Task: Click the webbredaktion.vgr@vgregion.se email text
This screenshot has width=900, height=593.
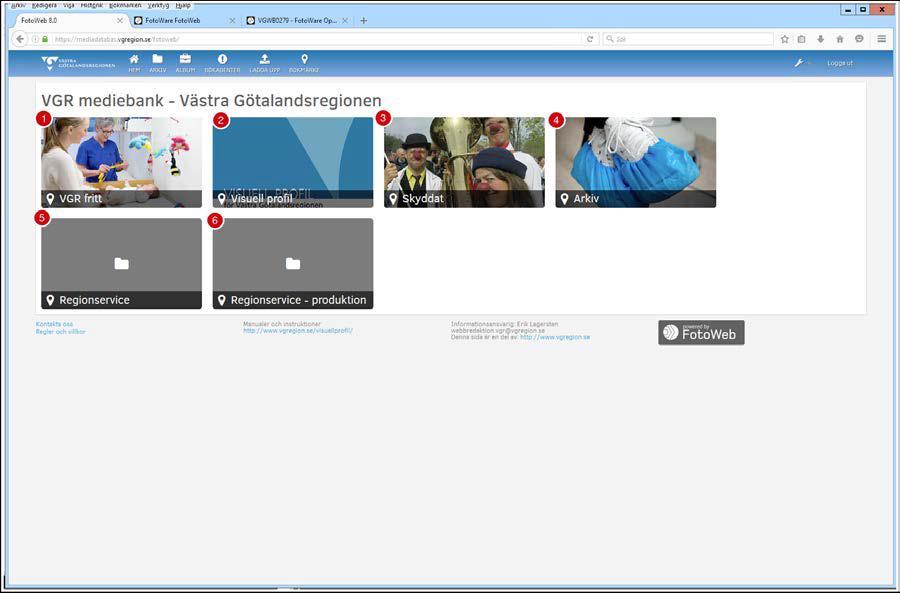Action: (x=498, y=331)
